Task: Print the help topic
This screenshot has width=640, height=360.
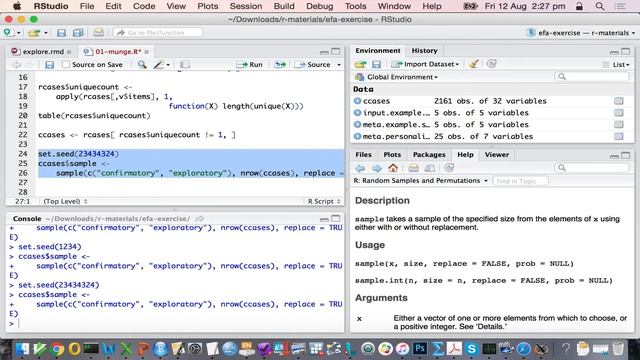Action: point(413,168)
